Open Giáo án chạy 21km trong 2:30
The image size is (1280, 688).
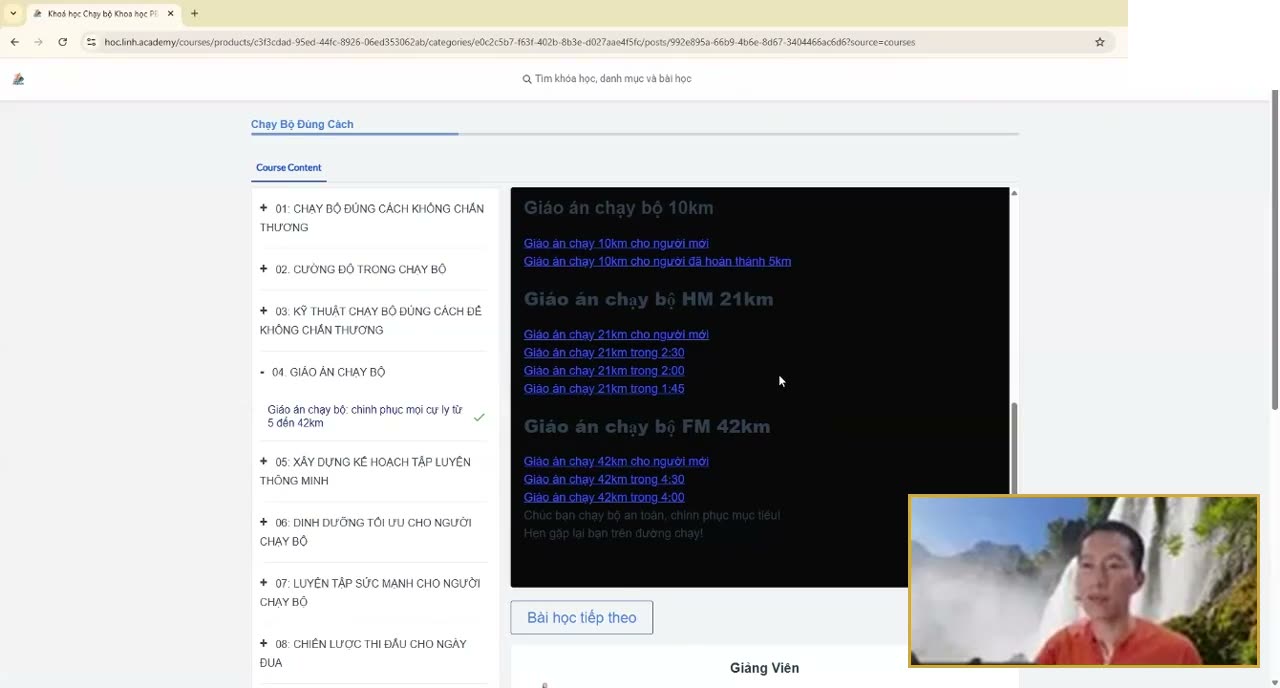coord(604,352)
